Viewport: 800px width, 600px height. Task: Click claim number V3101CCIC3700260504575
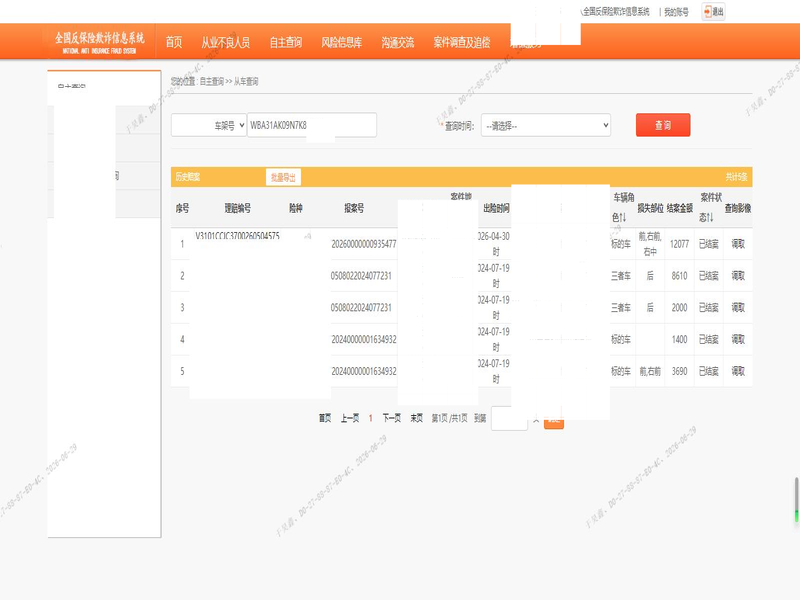tap(237, 236)
